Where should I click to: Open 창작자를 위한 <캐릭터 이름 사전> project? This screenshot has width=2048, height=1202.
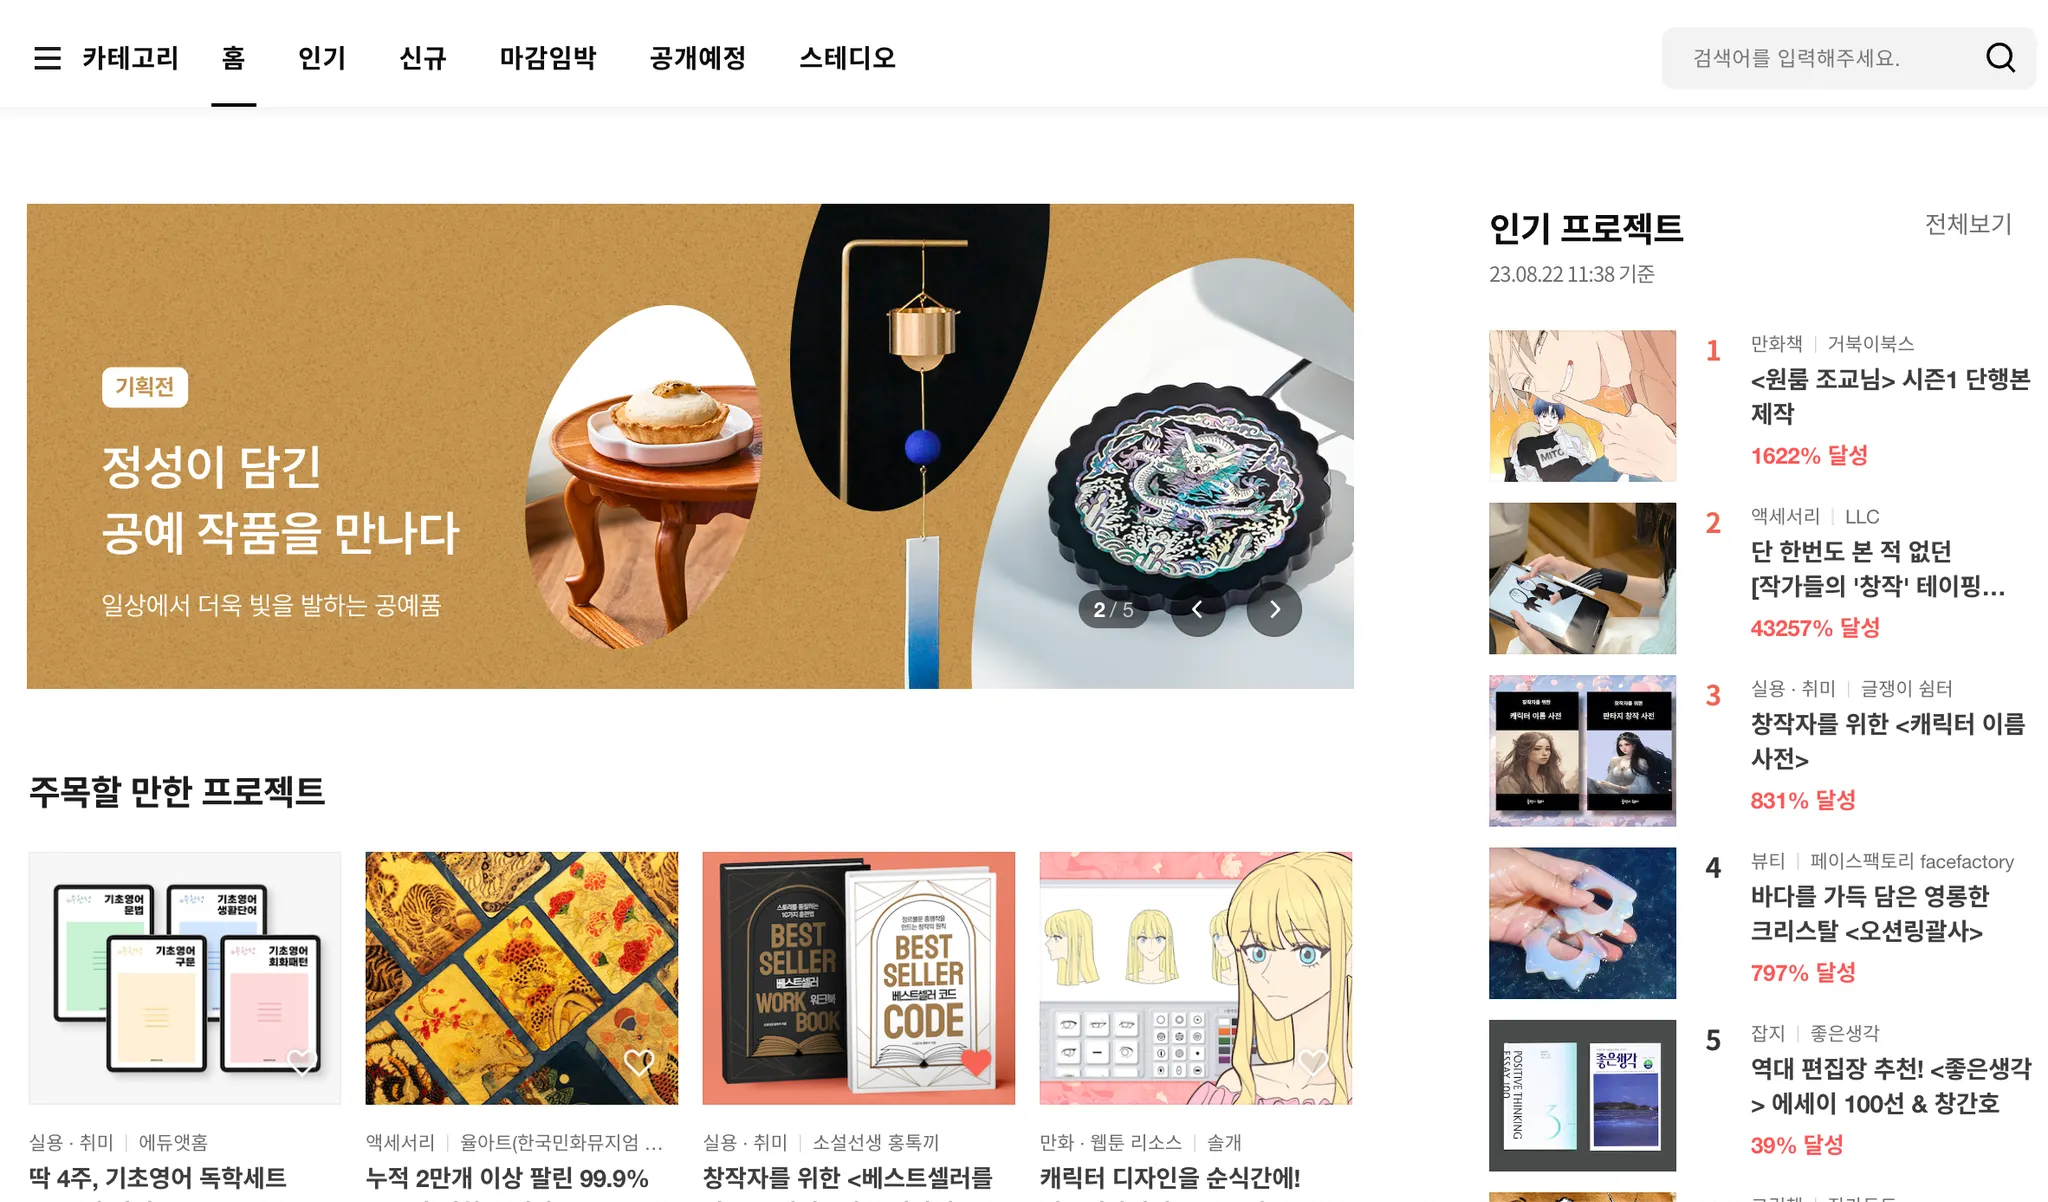[x=1888, y=741]
